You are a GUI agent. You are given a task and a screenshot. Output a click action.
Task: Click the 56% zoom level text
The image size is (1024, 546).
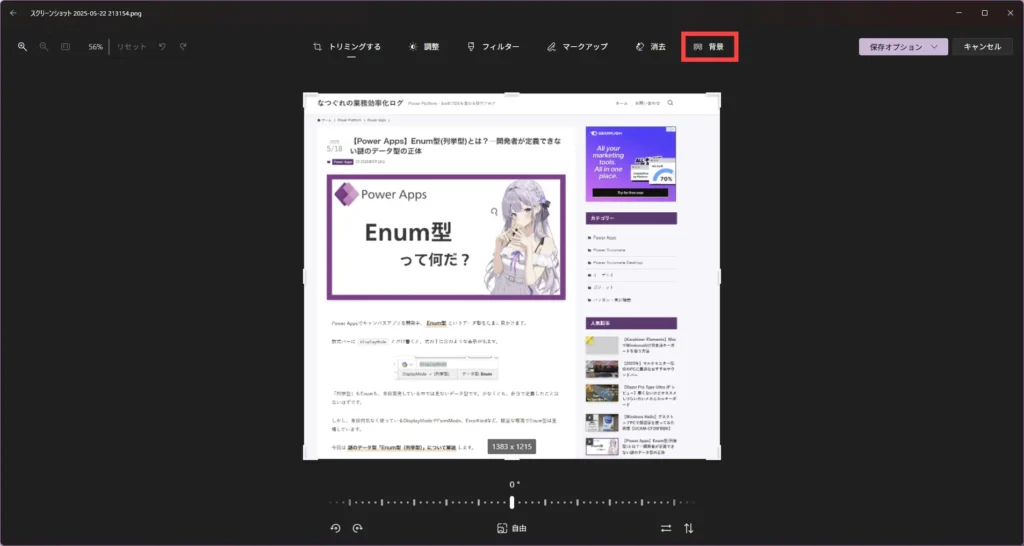(95, 47)
